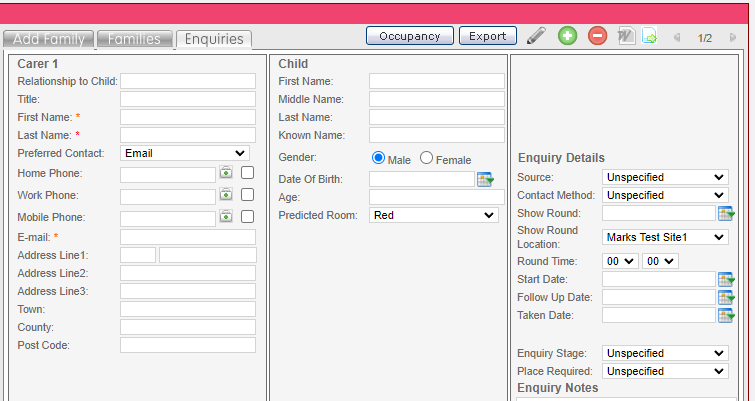Viewport: 755px width, 401px height.
Task: Select the Female gender radio button
Action: coord(427,158)
